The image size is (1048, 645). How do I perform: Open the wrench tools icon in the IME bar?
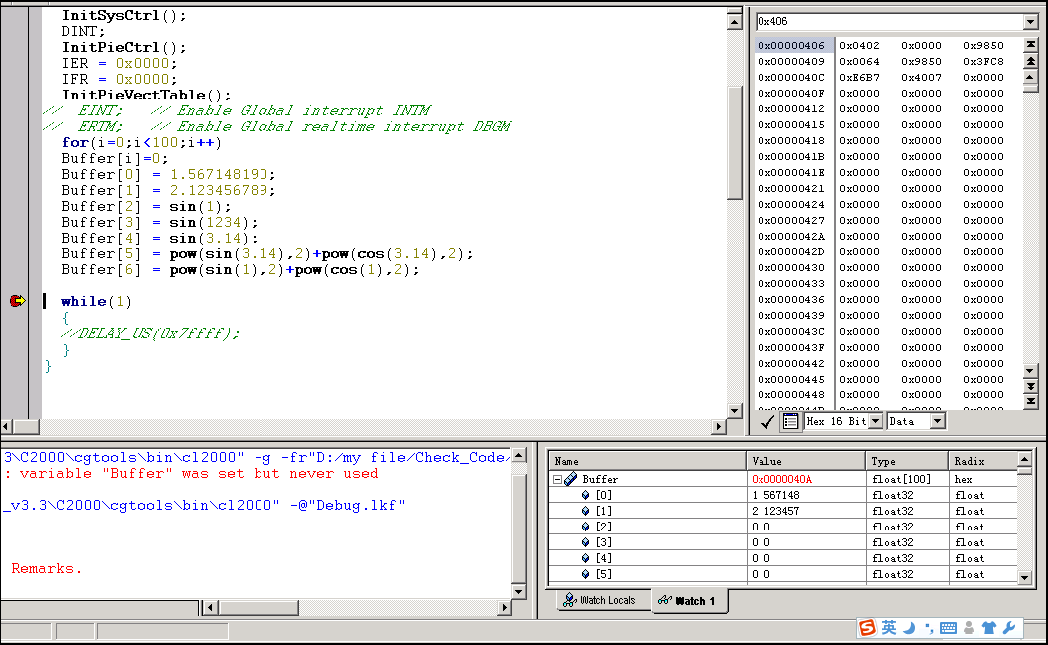(x=1009, y=628)
